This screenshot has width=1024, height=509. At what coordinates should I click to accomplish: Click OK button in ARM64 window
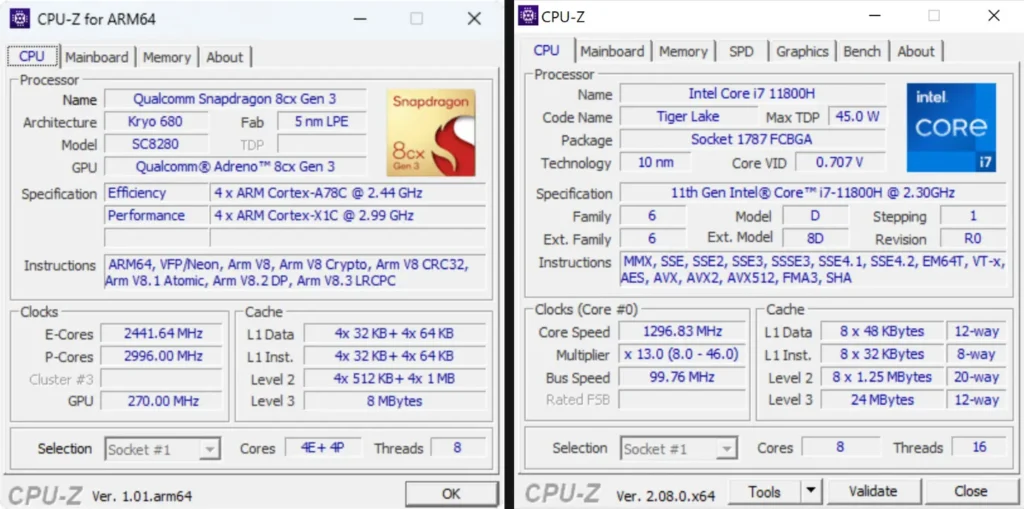[451, 493]
